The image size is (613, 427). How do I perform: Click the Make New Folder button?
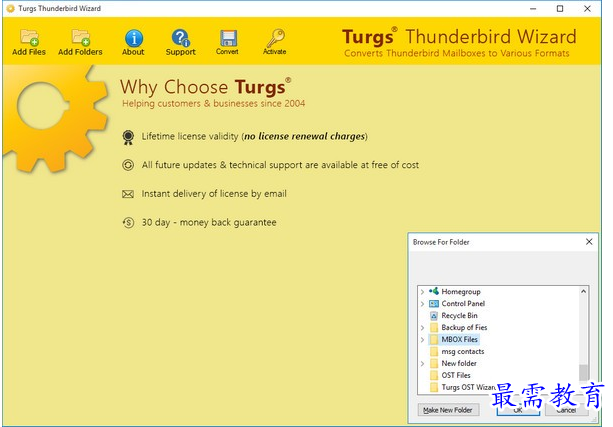click(x=448, y=410)
